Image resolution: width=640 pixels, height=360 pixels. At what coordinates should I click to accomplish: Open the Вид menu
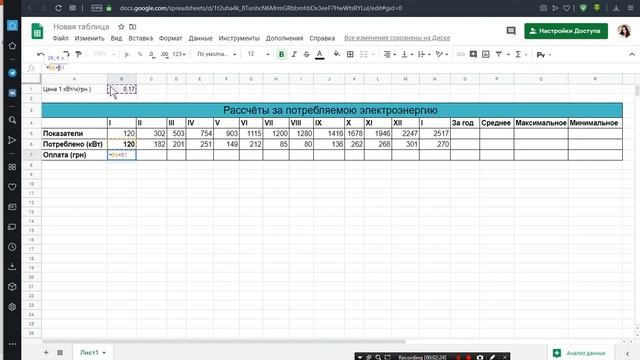[116, 38]
